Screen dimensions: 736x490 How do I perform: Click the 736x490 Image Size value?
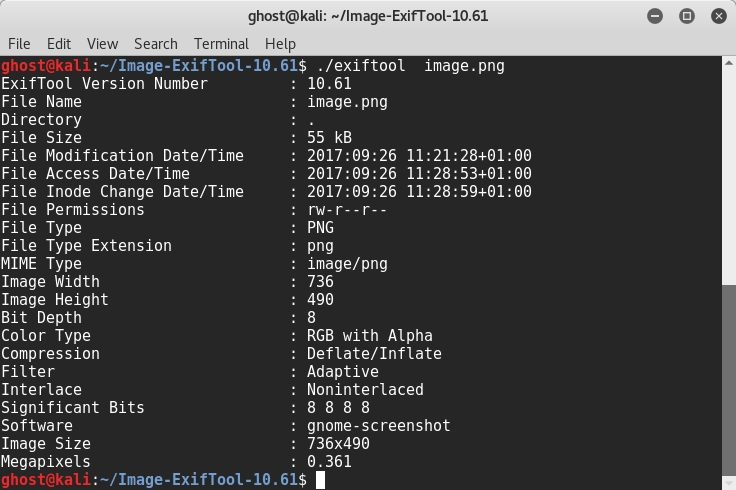pos(338,444)
